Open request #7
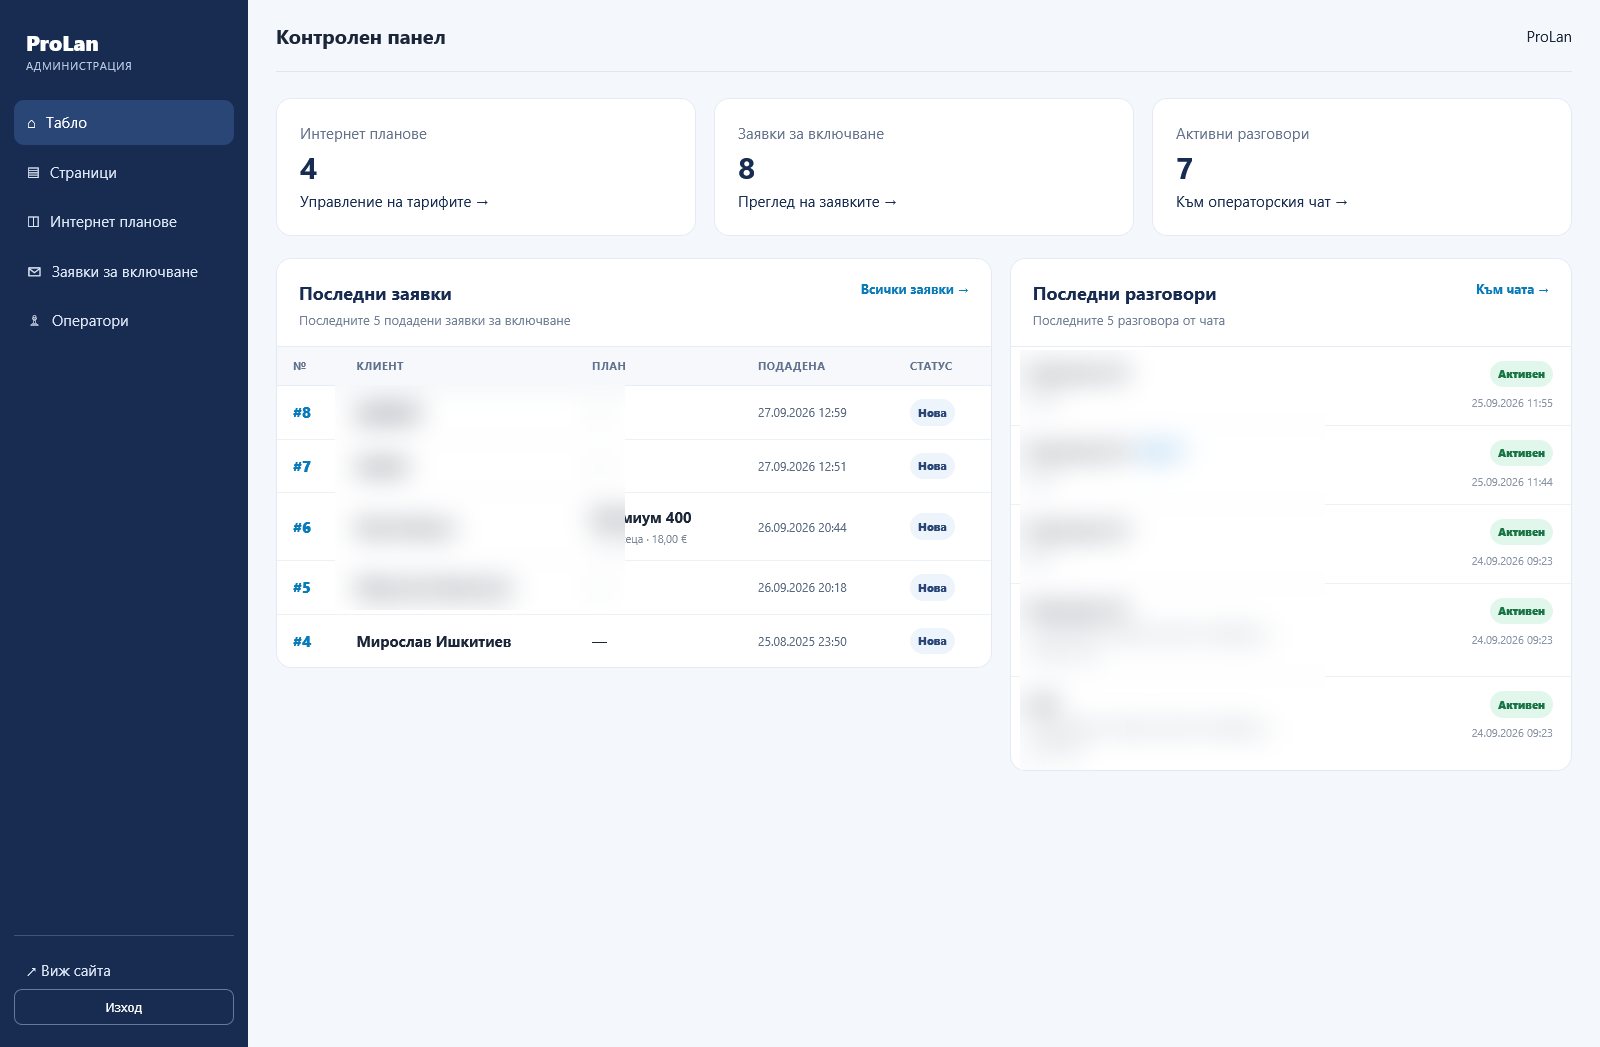Viewport: 1600px width, 1047px height. point(302,467)
